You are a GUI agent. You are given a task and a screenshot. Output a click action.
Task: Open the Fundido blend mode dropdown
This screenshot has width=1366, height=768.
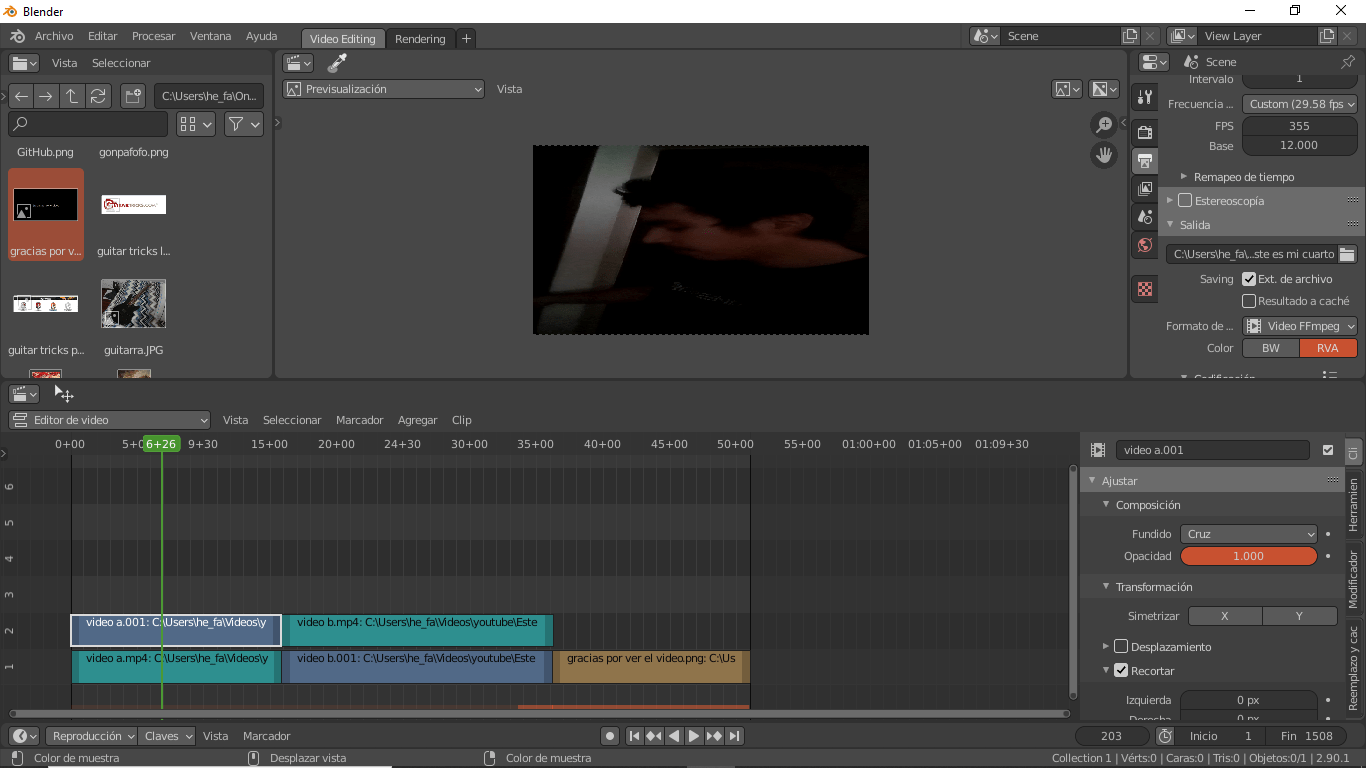1249,534
